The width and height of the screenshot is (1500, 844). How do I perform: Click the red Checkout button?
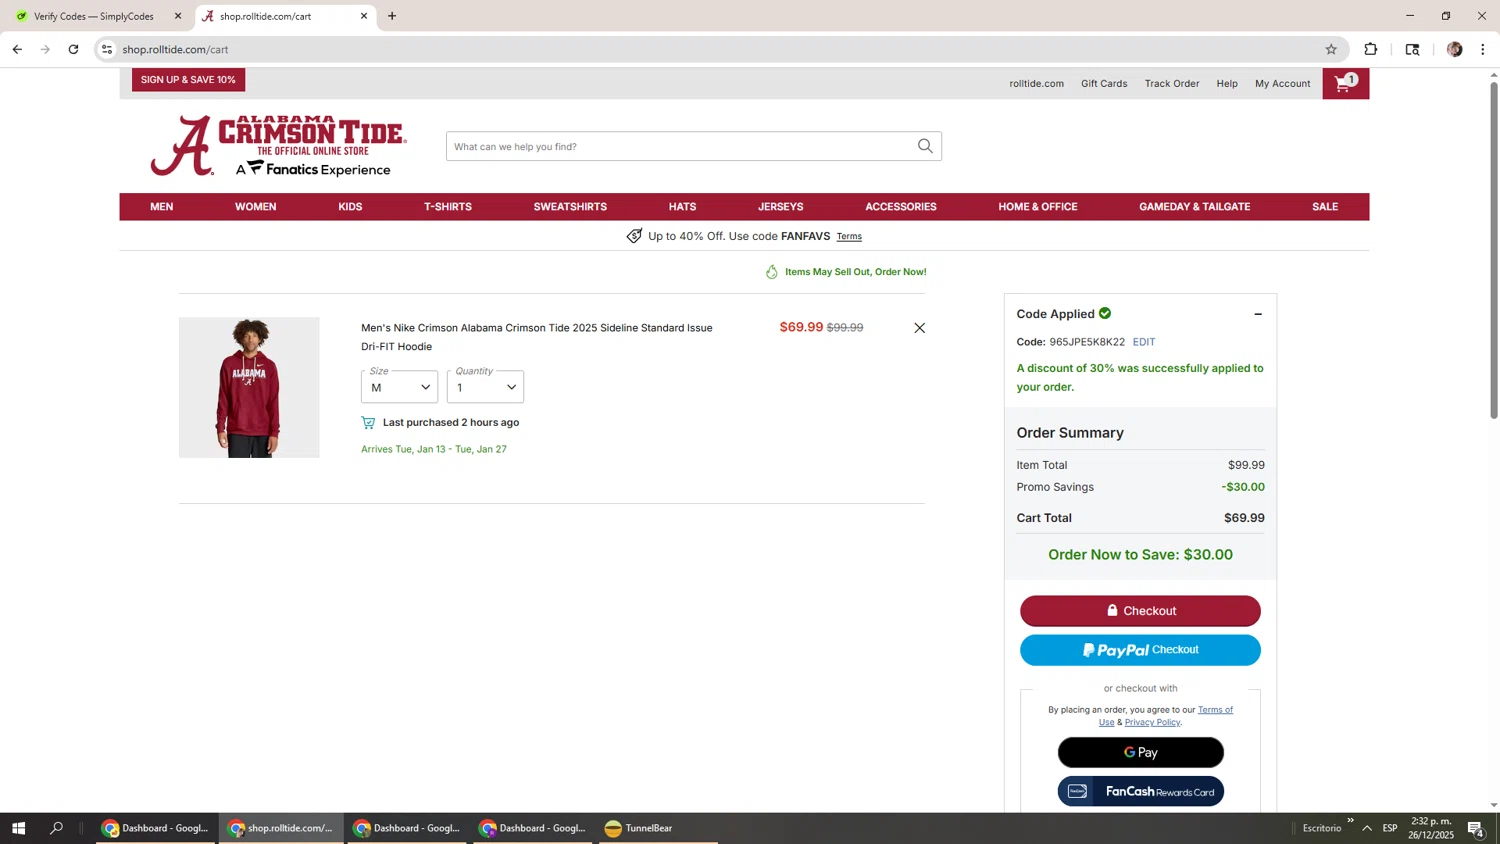coord(1140,611)
